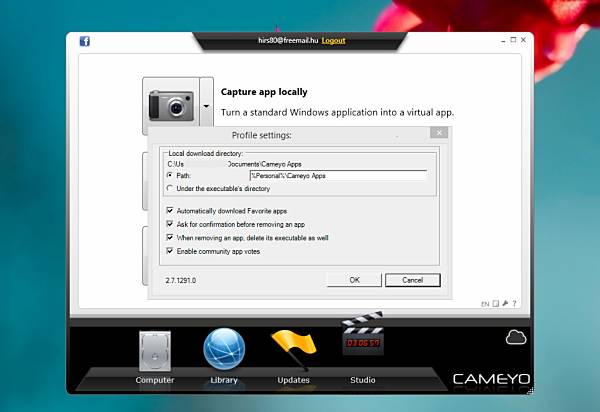Confirm profile settings with OK
This screenshot has height=412, width=600.
point(354,280)
